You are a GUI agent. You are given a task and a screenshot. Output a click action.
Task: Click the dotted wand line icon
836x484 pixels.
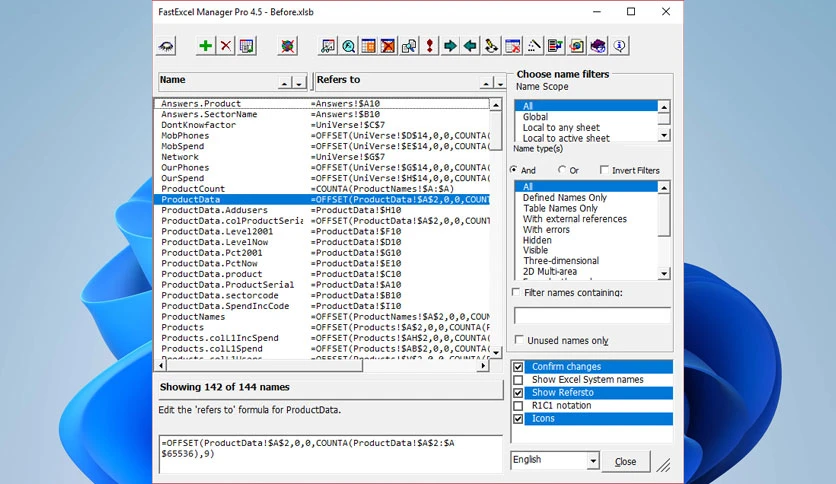pyautogui.click(x=534, y=46)
